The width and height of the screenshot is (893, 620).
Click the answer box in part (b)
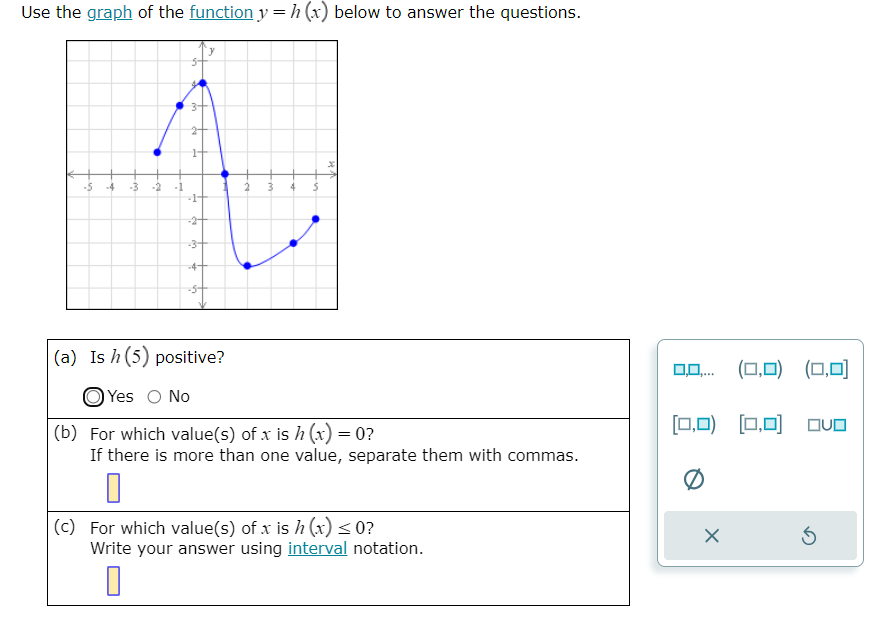click(114, 489)
